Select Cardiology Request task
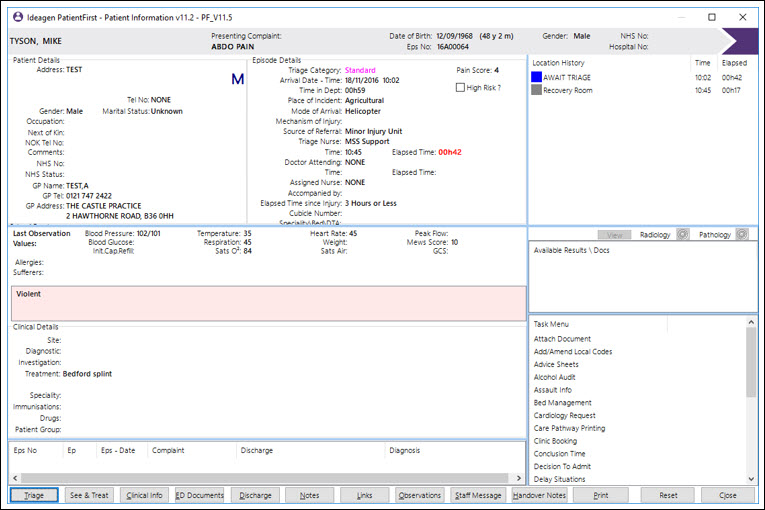The width and height of the screenshot is (765, 510). coord(564,415)
